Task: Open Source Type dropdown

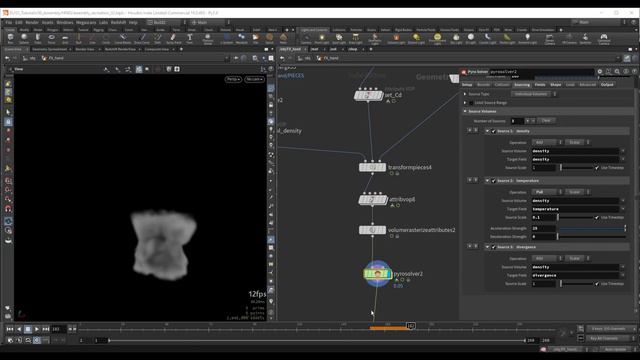Action: pos(534,94)
